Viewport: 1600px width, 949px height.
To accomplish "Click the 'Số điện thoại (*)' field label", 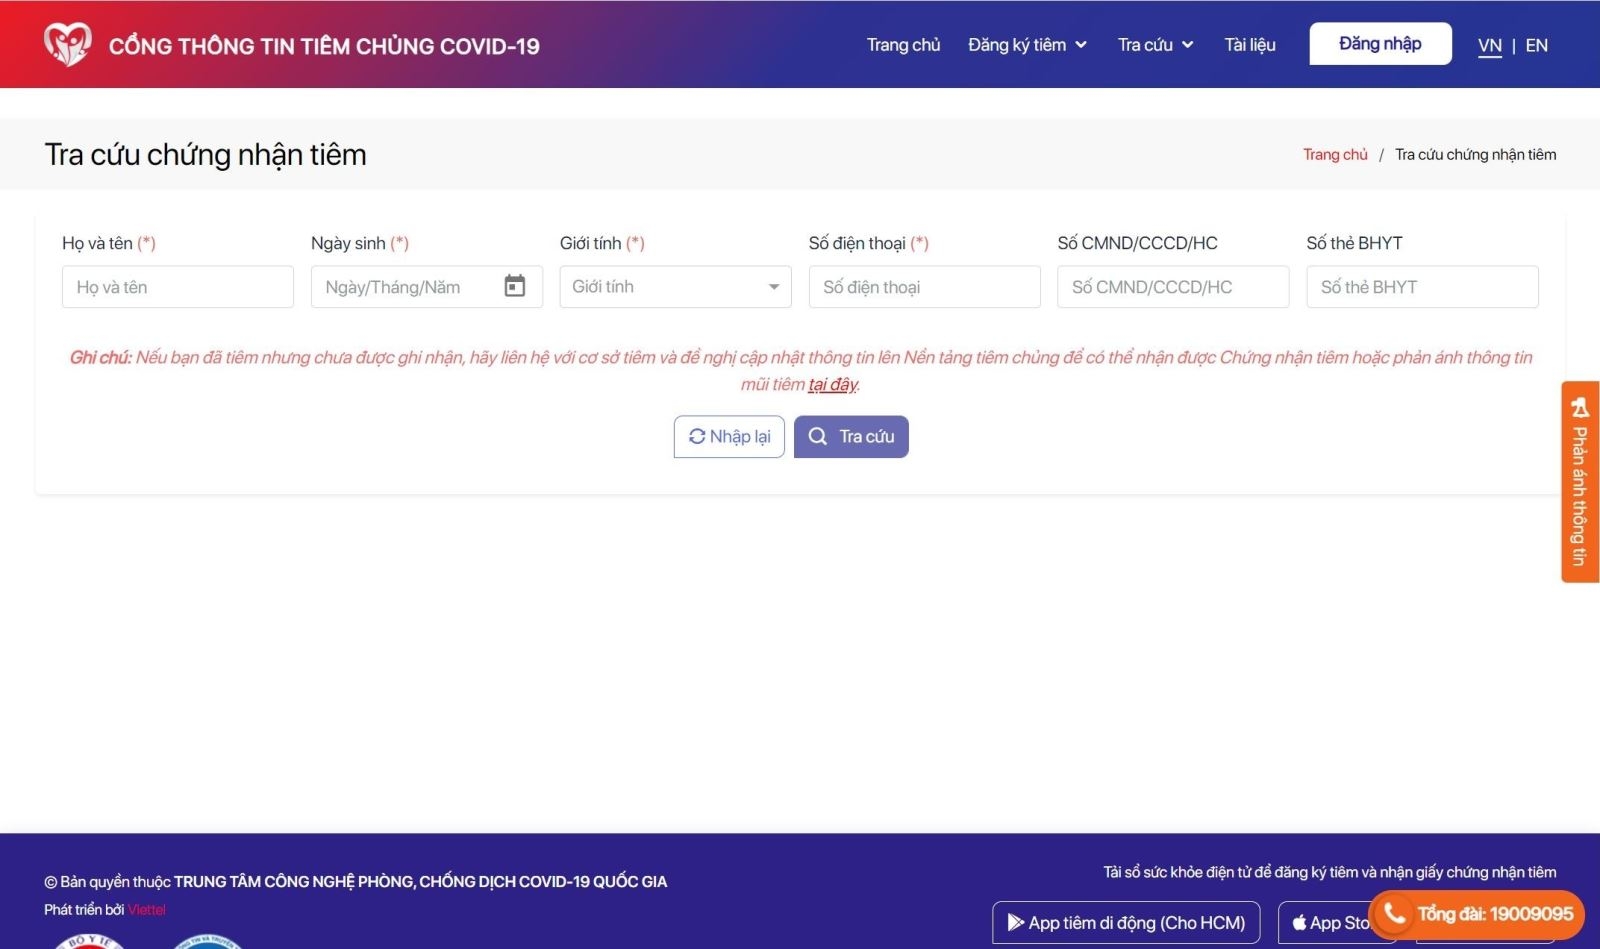I will (x=869, y=243).
